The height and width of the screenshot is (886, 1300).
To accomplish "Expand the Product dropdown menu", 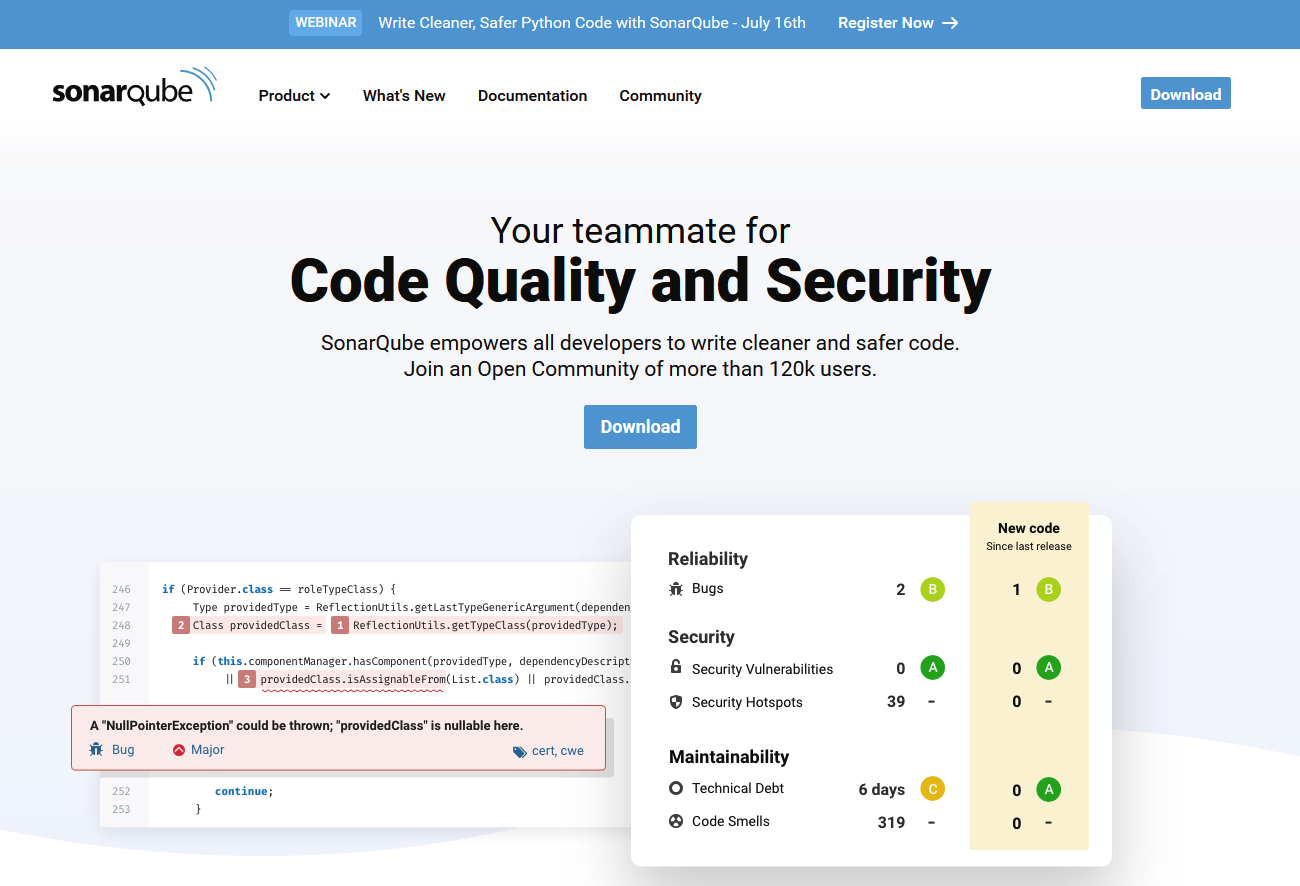I will pos(294,96).
